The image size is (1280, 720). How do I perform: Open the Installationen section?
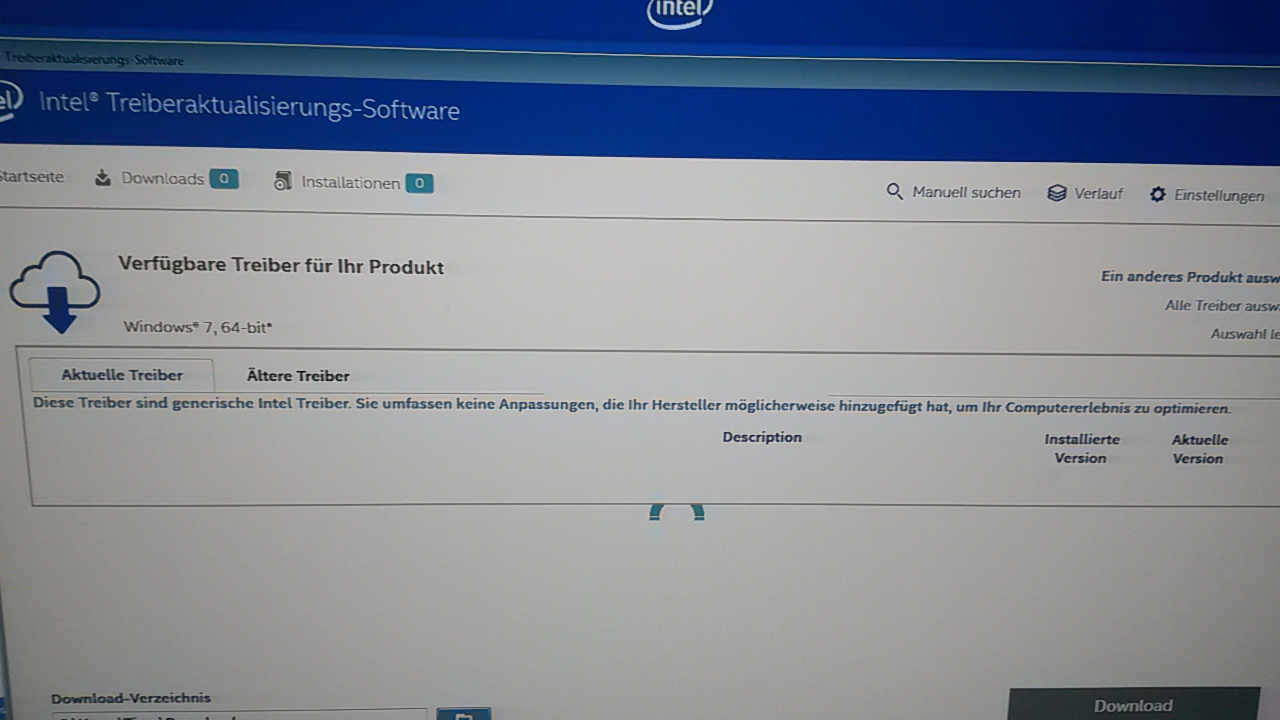click(353, 183)
